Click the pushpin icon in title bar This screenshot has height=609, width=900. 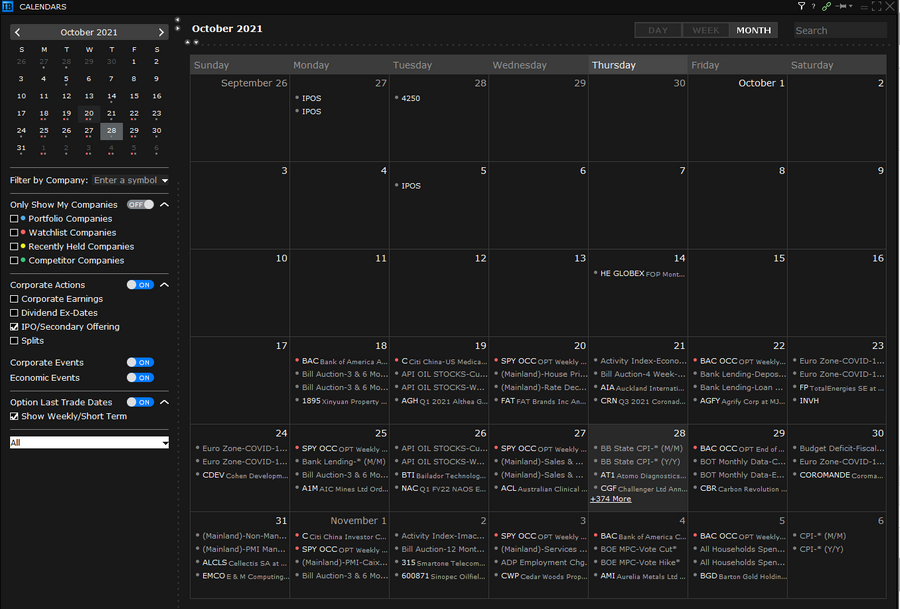[841, 6]
